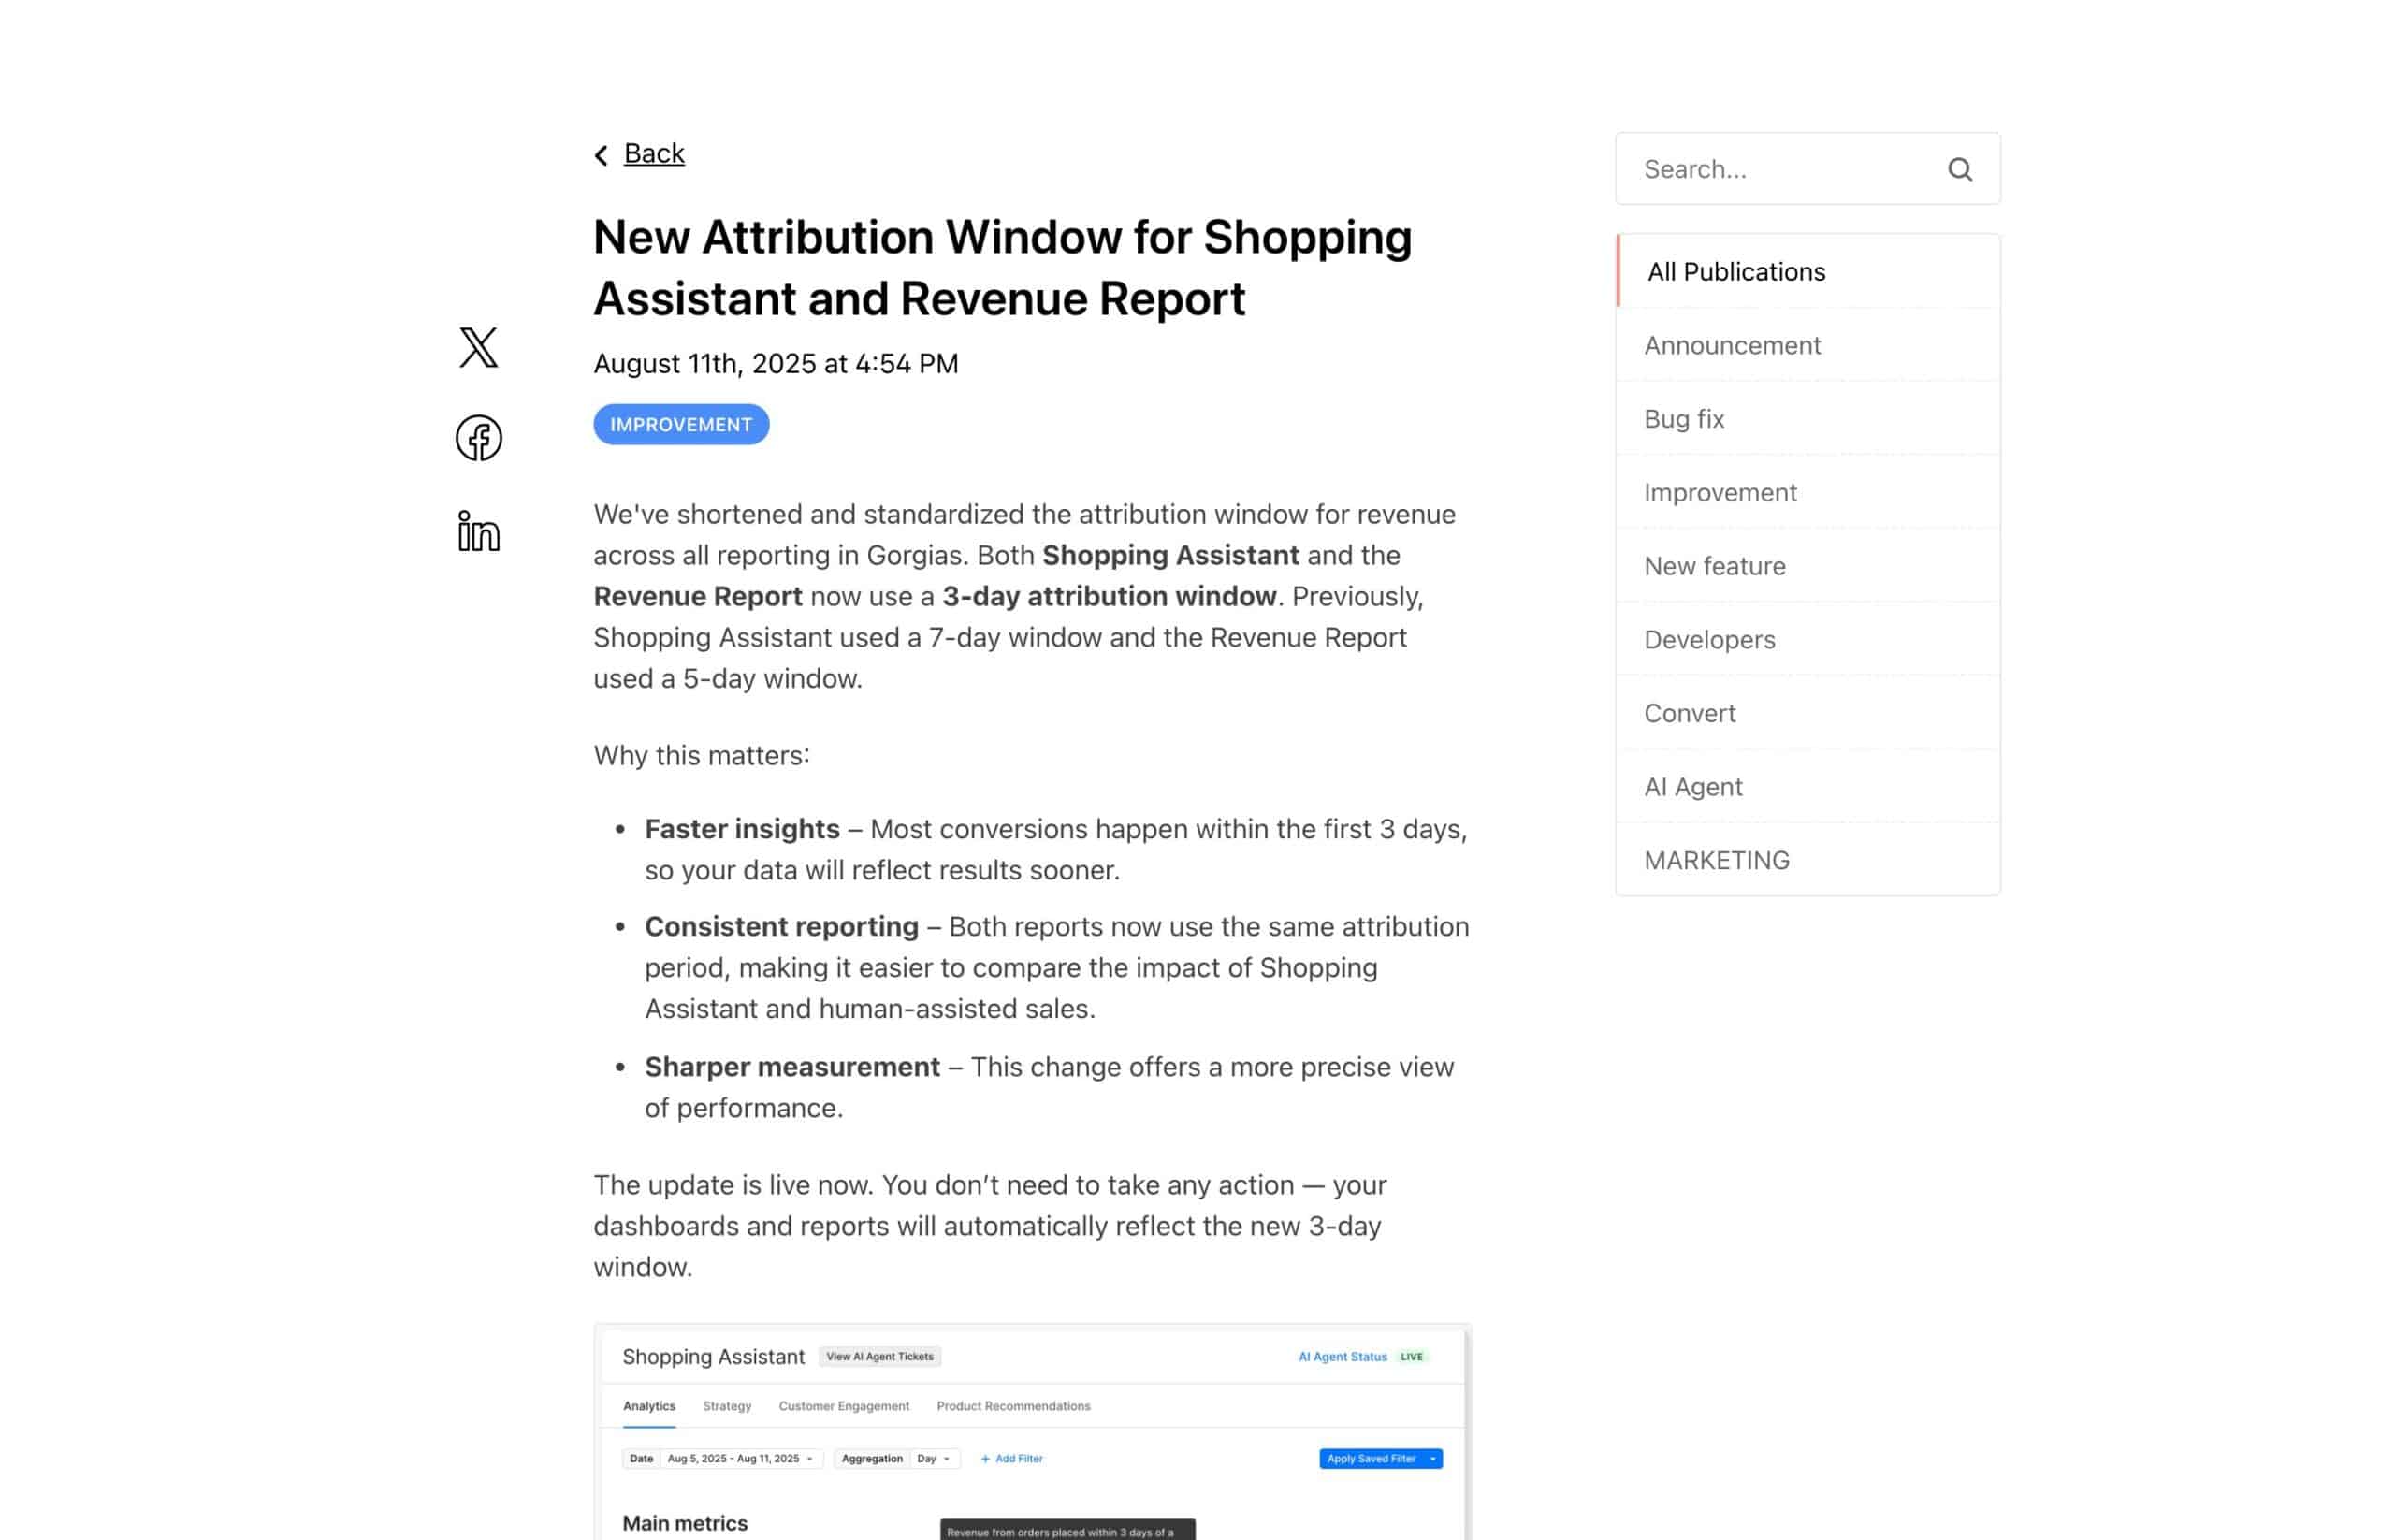Click the back chevron arrow icon
This screenshot has width=2395, height=1540.
pos(601,155)
